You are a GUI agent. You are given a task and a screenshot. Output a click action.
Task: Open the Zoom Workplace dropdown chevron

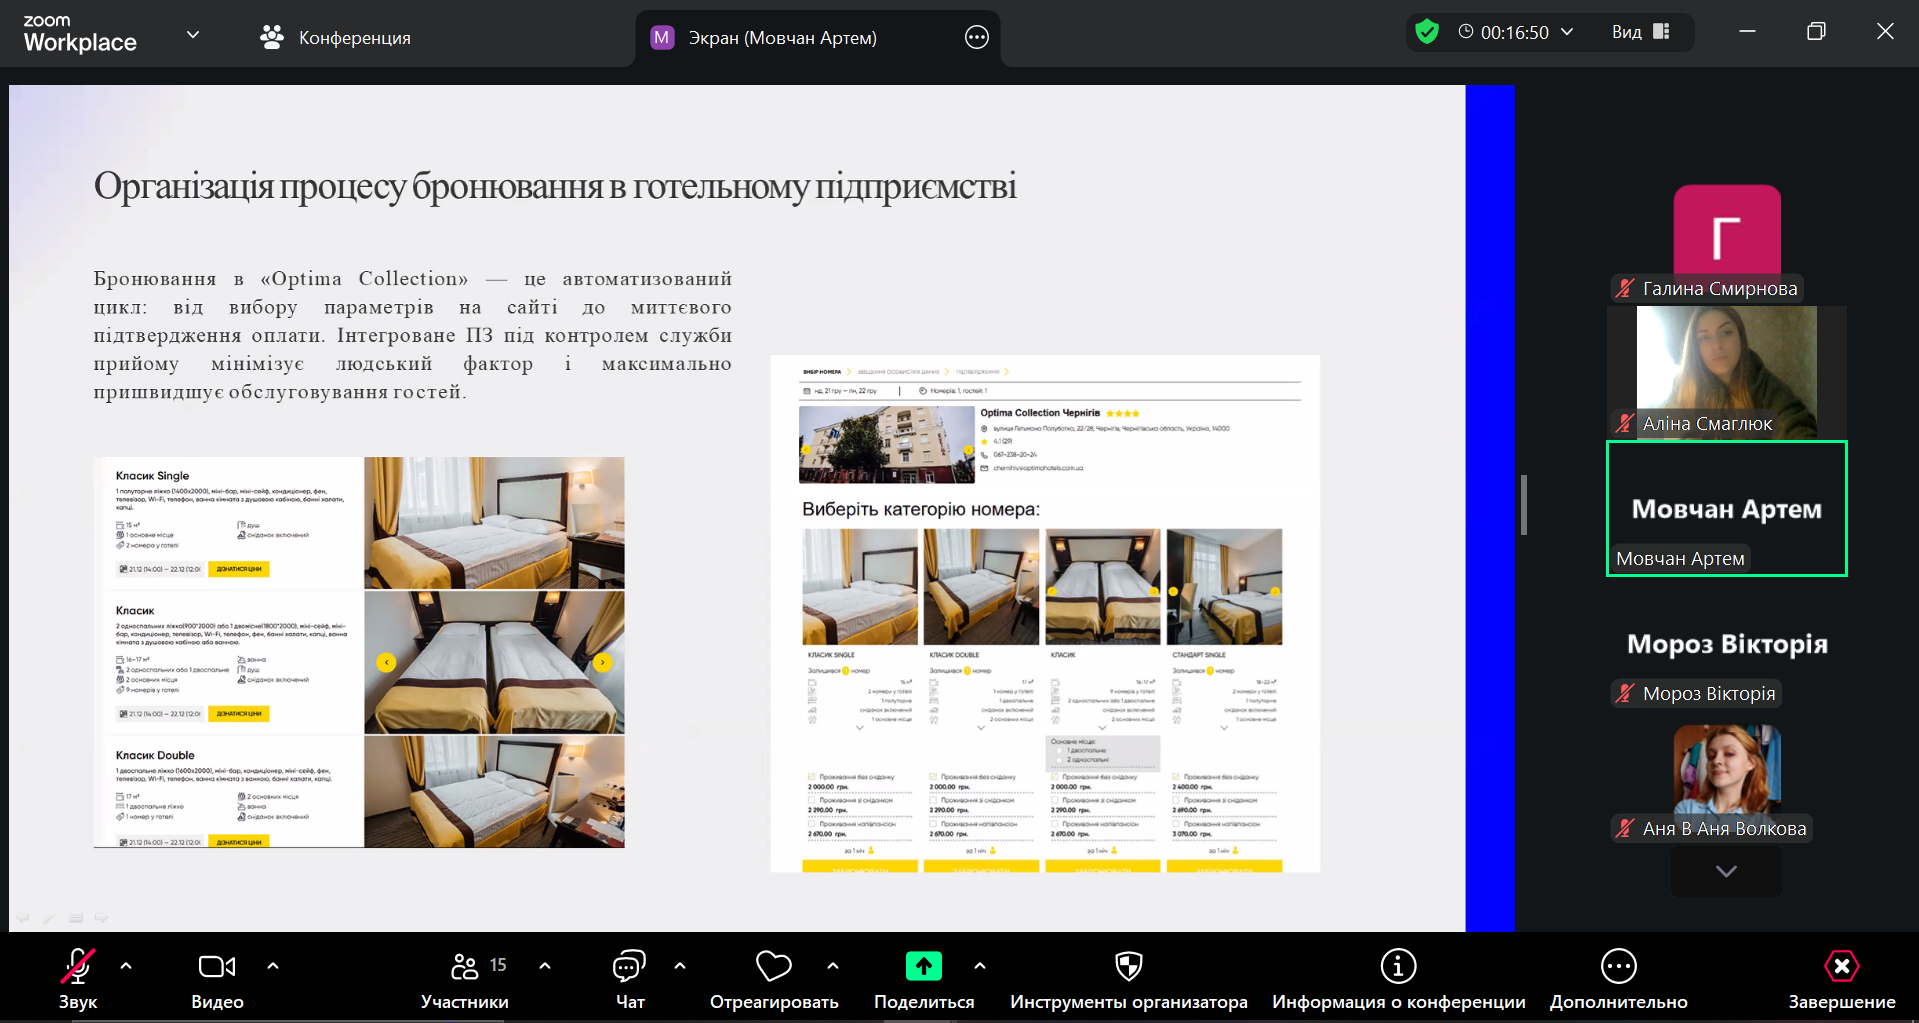click(x=193, y=35)
